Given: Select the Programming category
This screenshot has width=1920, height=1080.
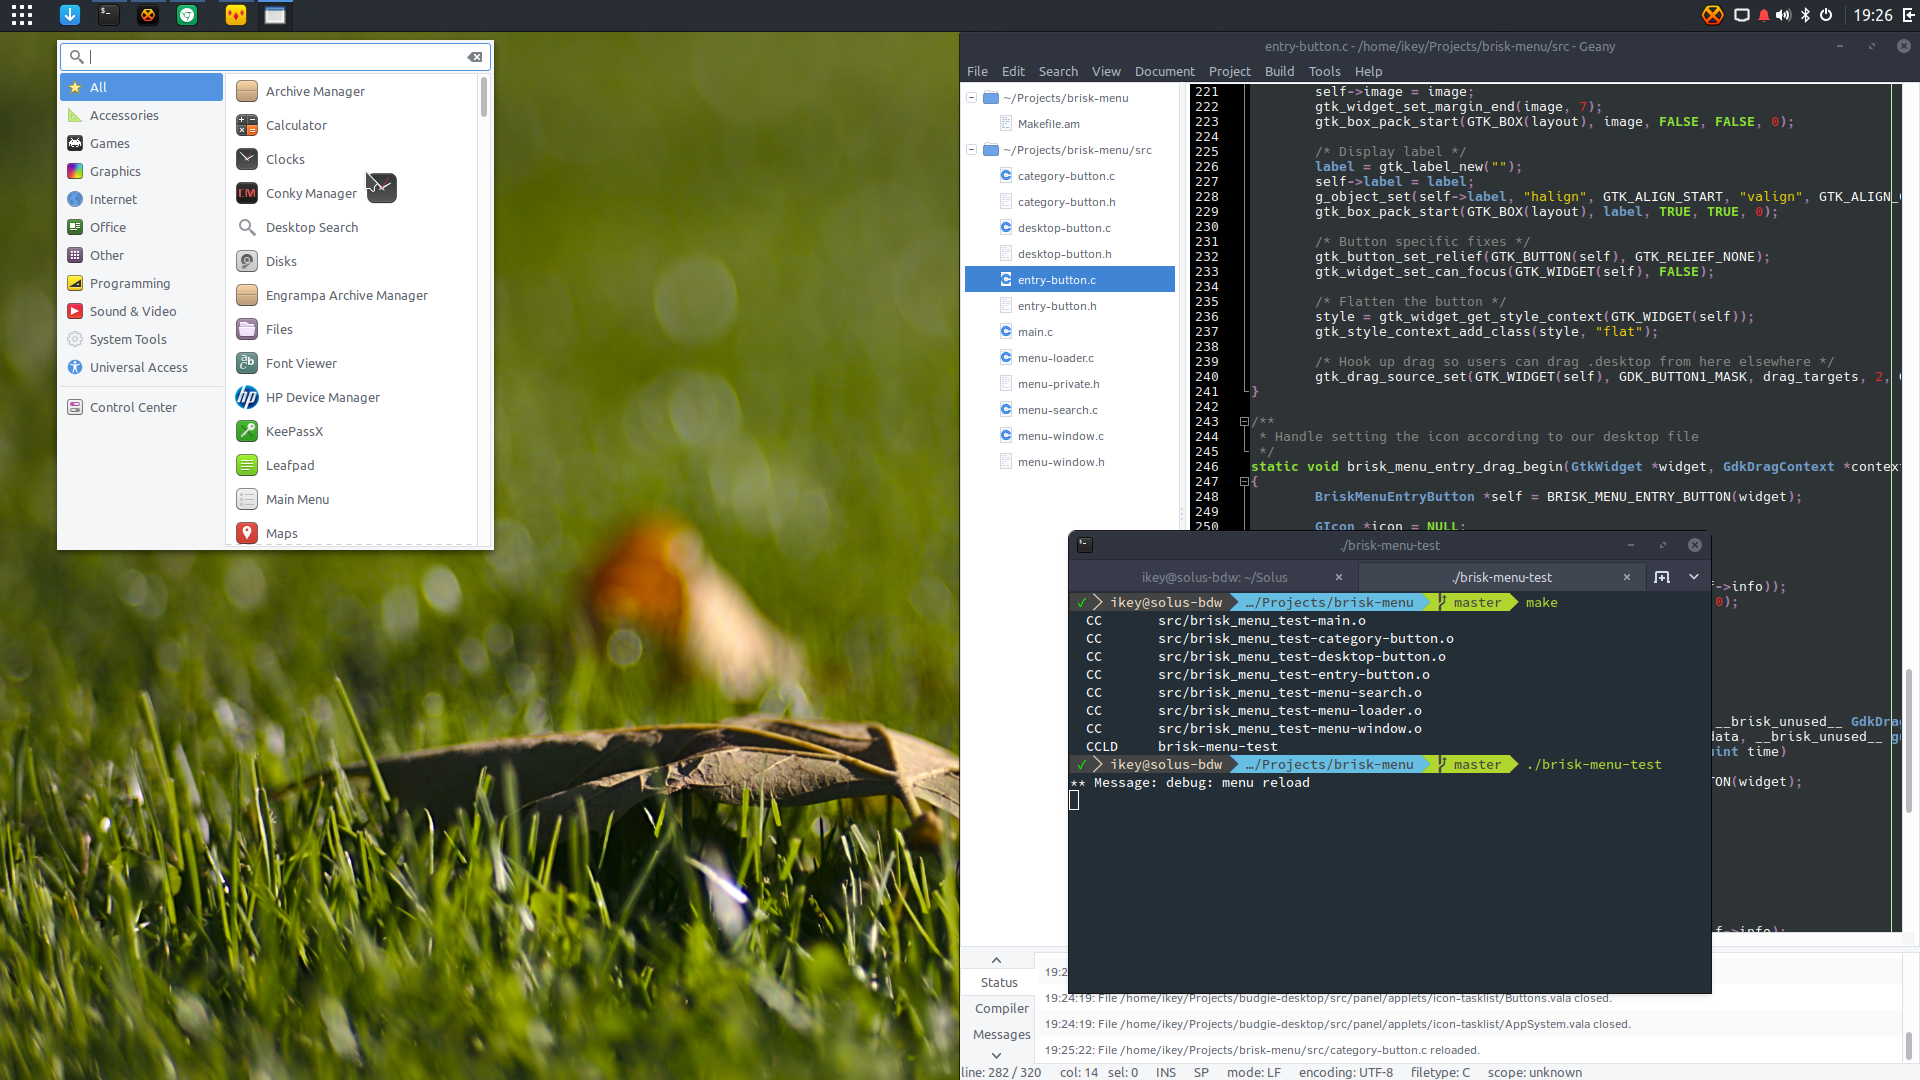Looking at the screenshot, I should click(141, 283).
